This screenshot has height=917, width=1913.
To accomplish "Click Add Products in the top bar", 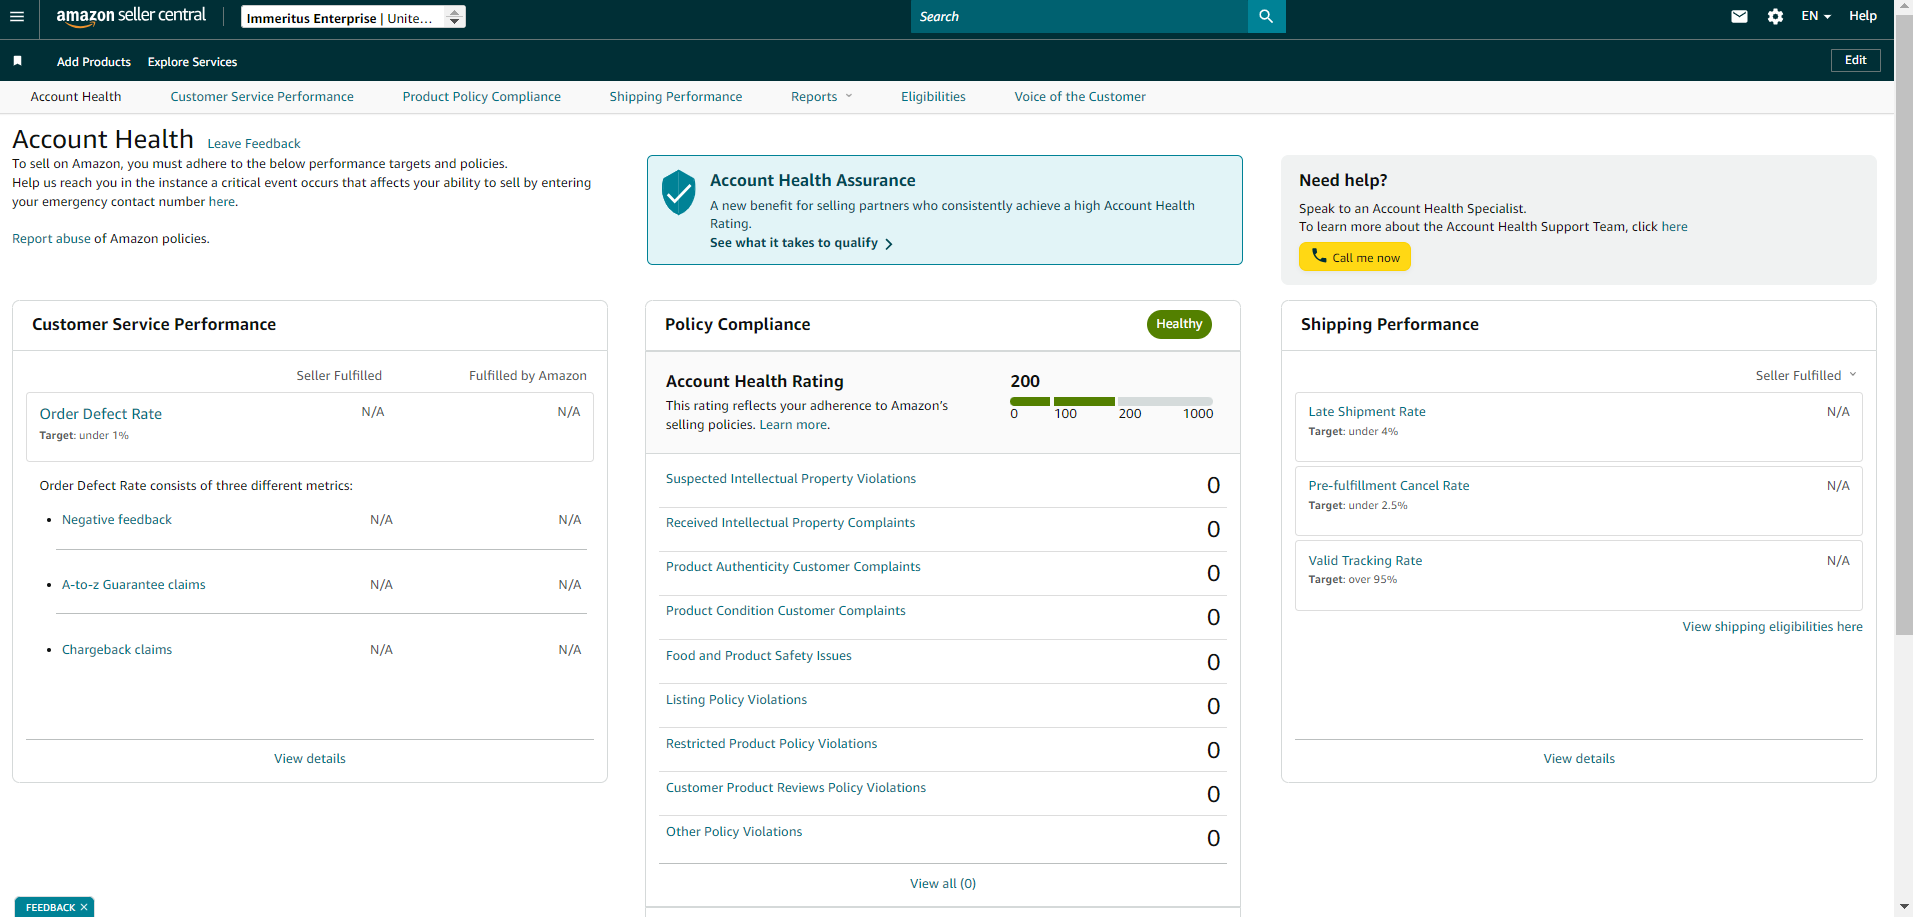I will [x=94, y=62].
